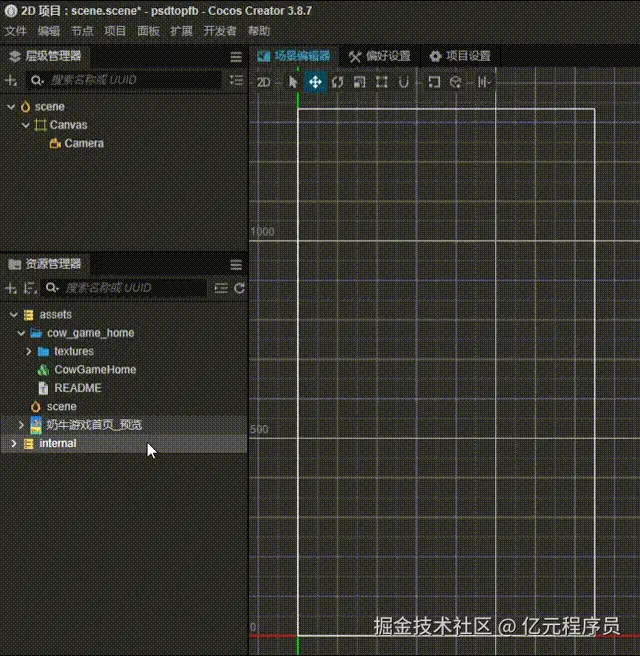640x656 pixels.
Task: Expand the internal database folder
Action: point(14,443)
